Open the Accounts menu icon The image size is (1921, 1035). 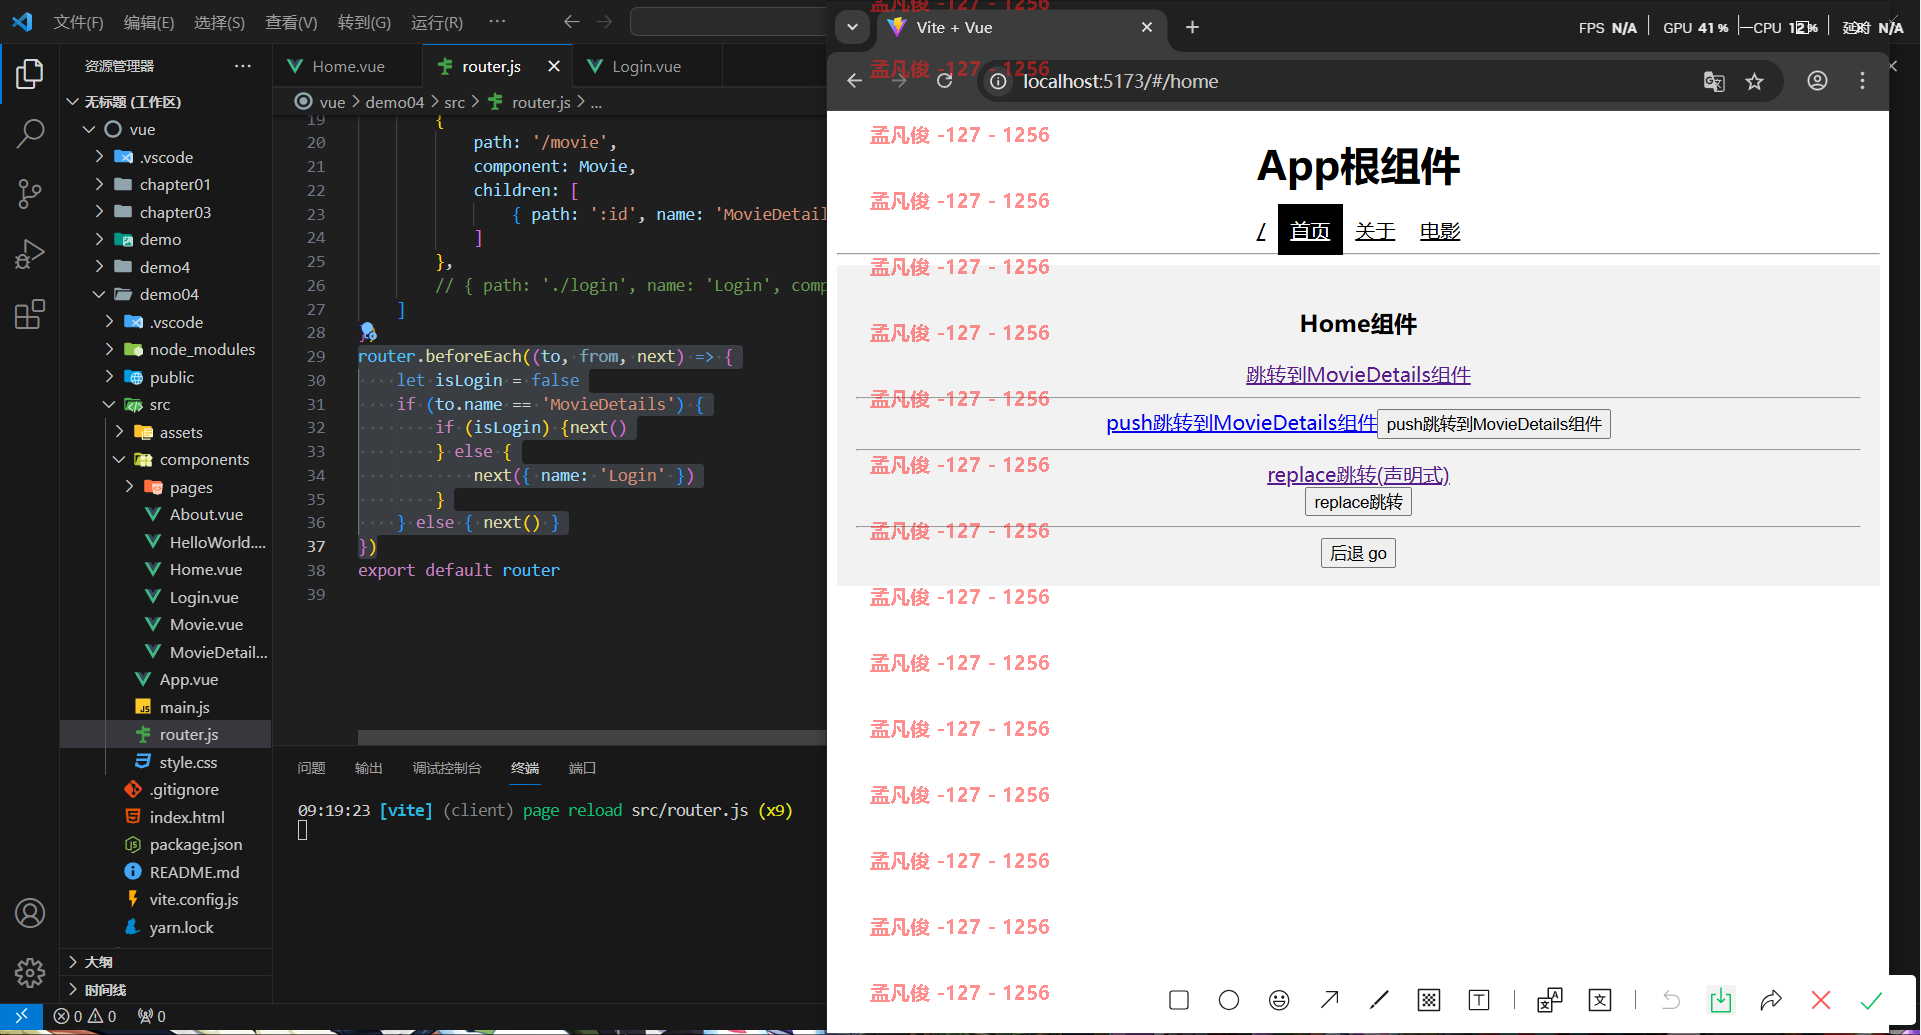click(30, 913)
